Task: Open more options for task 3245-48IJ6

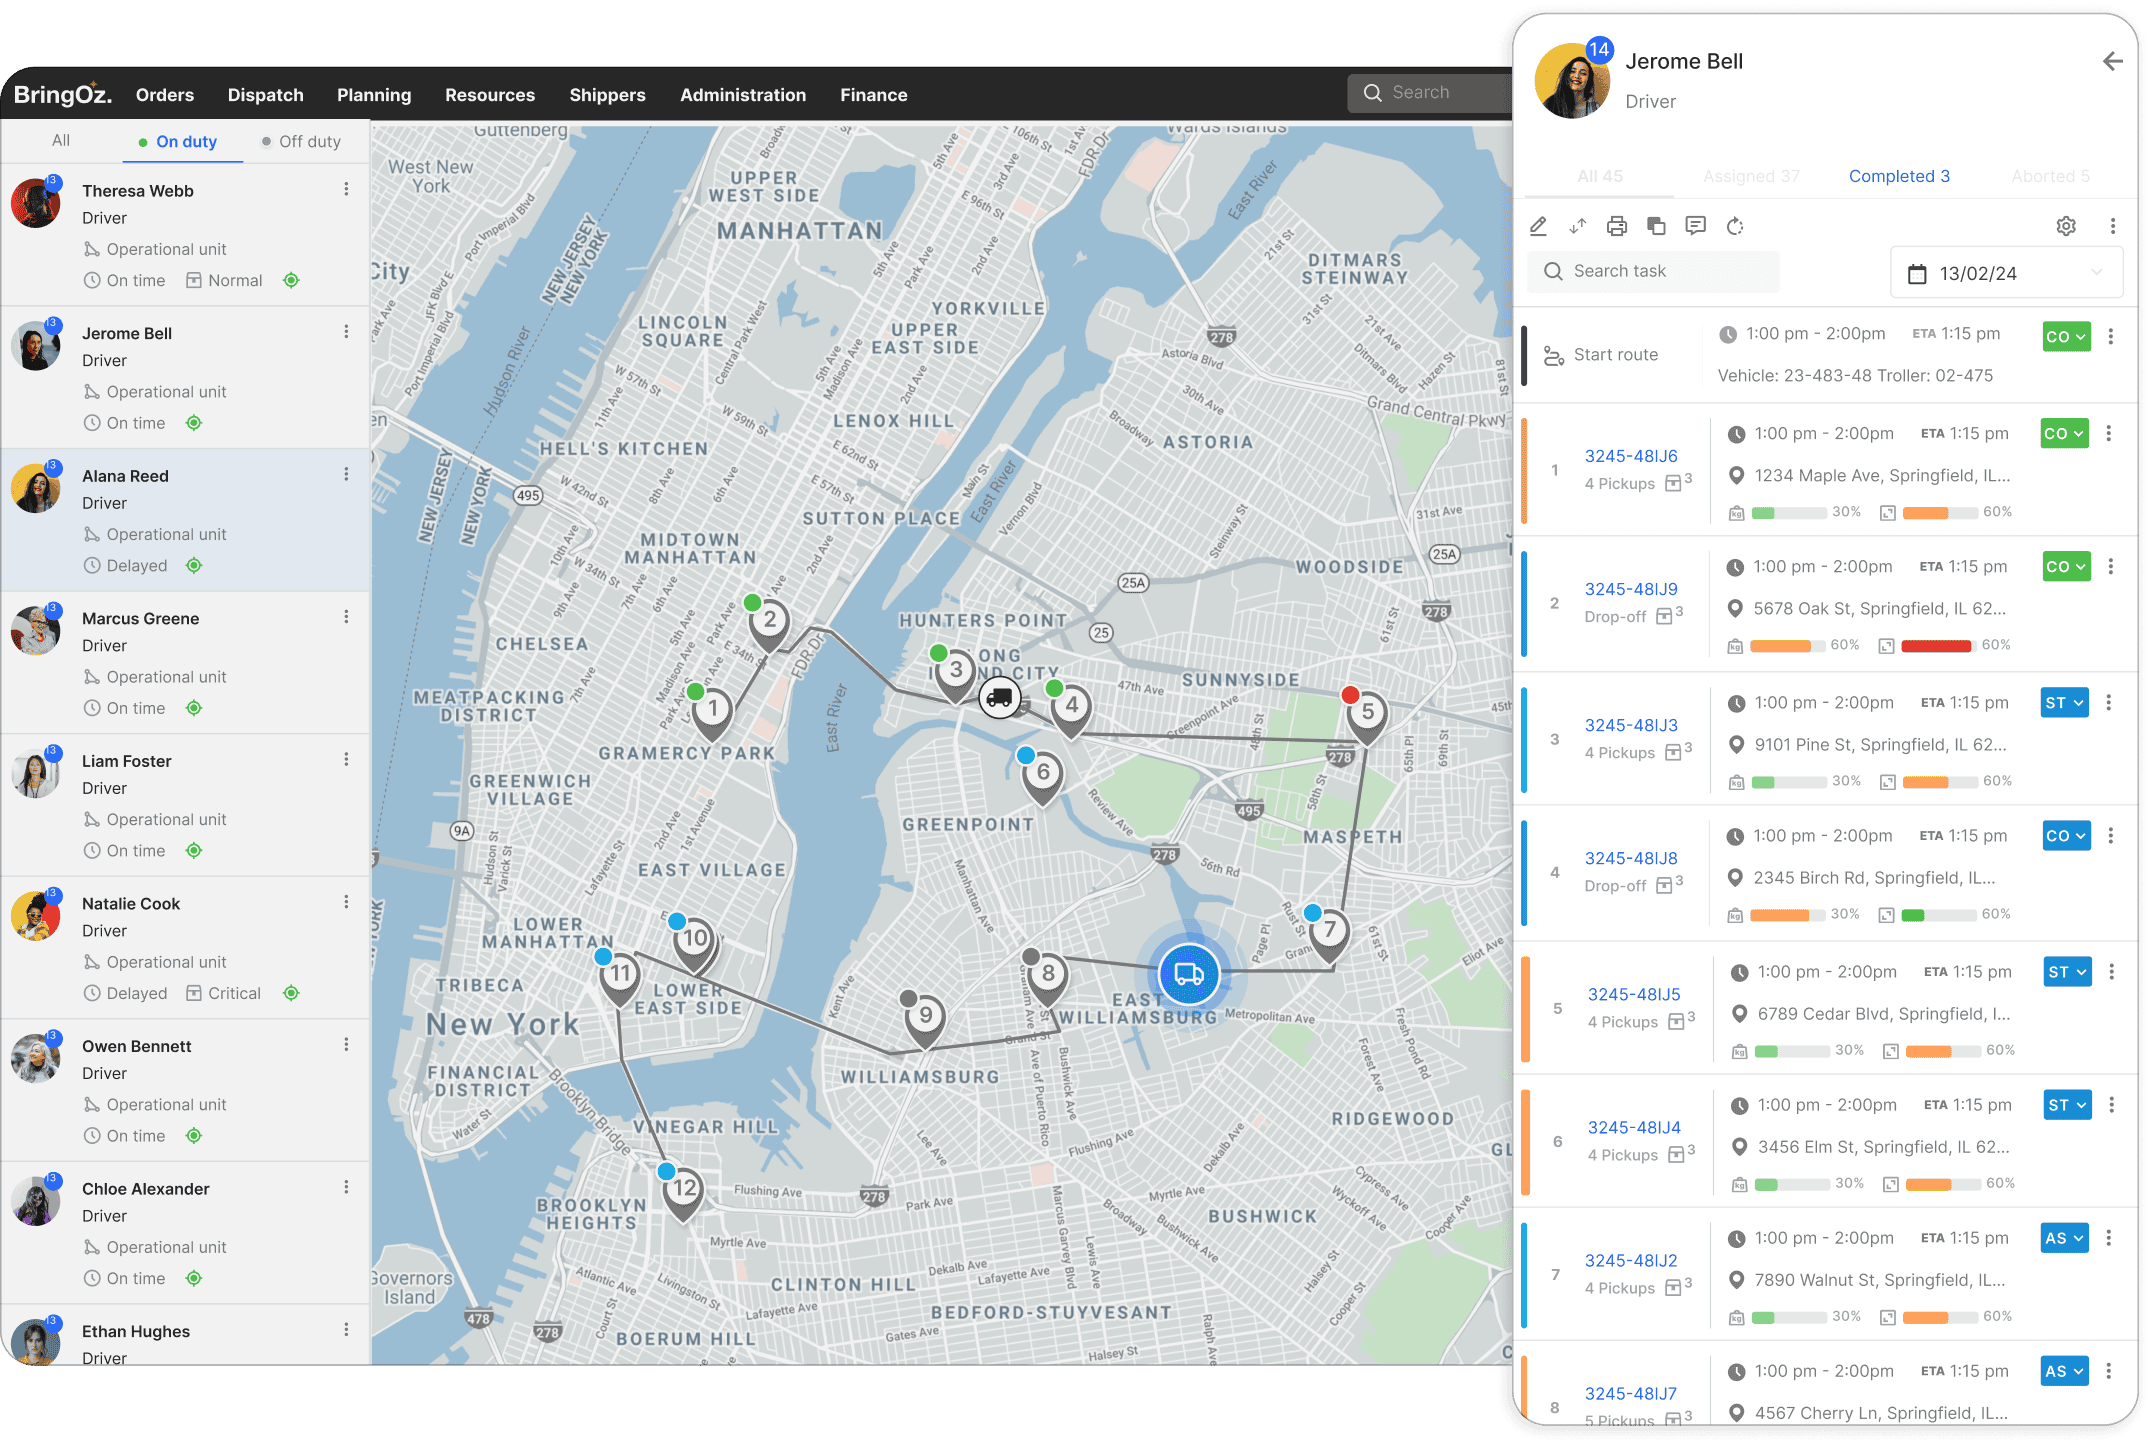Action: pyautogui.click(x=2108, y=433)
